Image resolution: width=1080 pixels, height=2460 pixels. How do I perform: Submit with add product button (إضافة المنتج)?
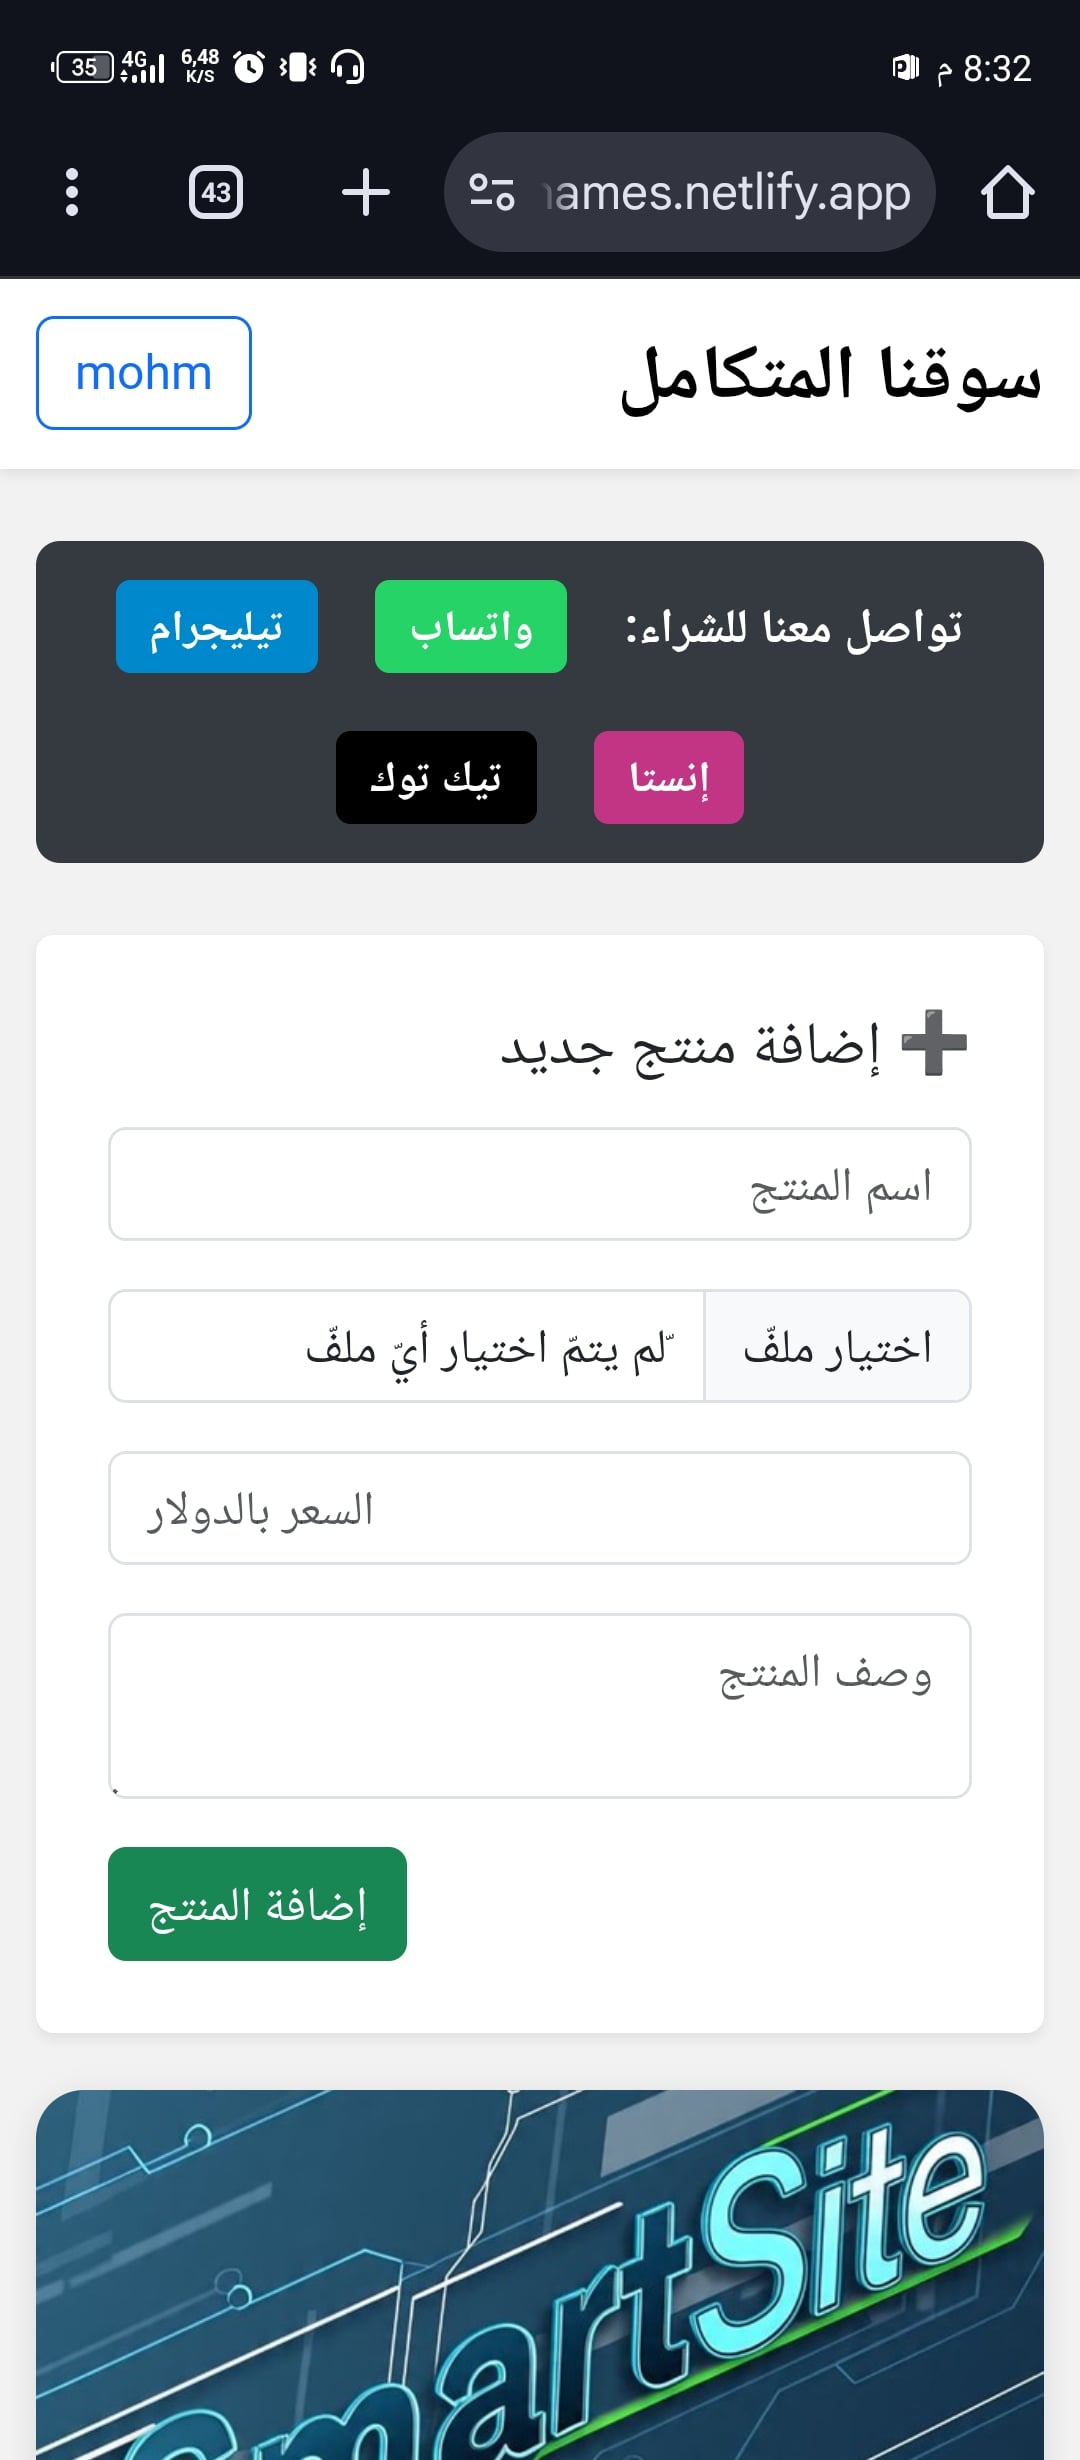point(258,1904)
